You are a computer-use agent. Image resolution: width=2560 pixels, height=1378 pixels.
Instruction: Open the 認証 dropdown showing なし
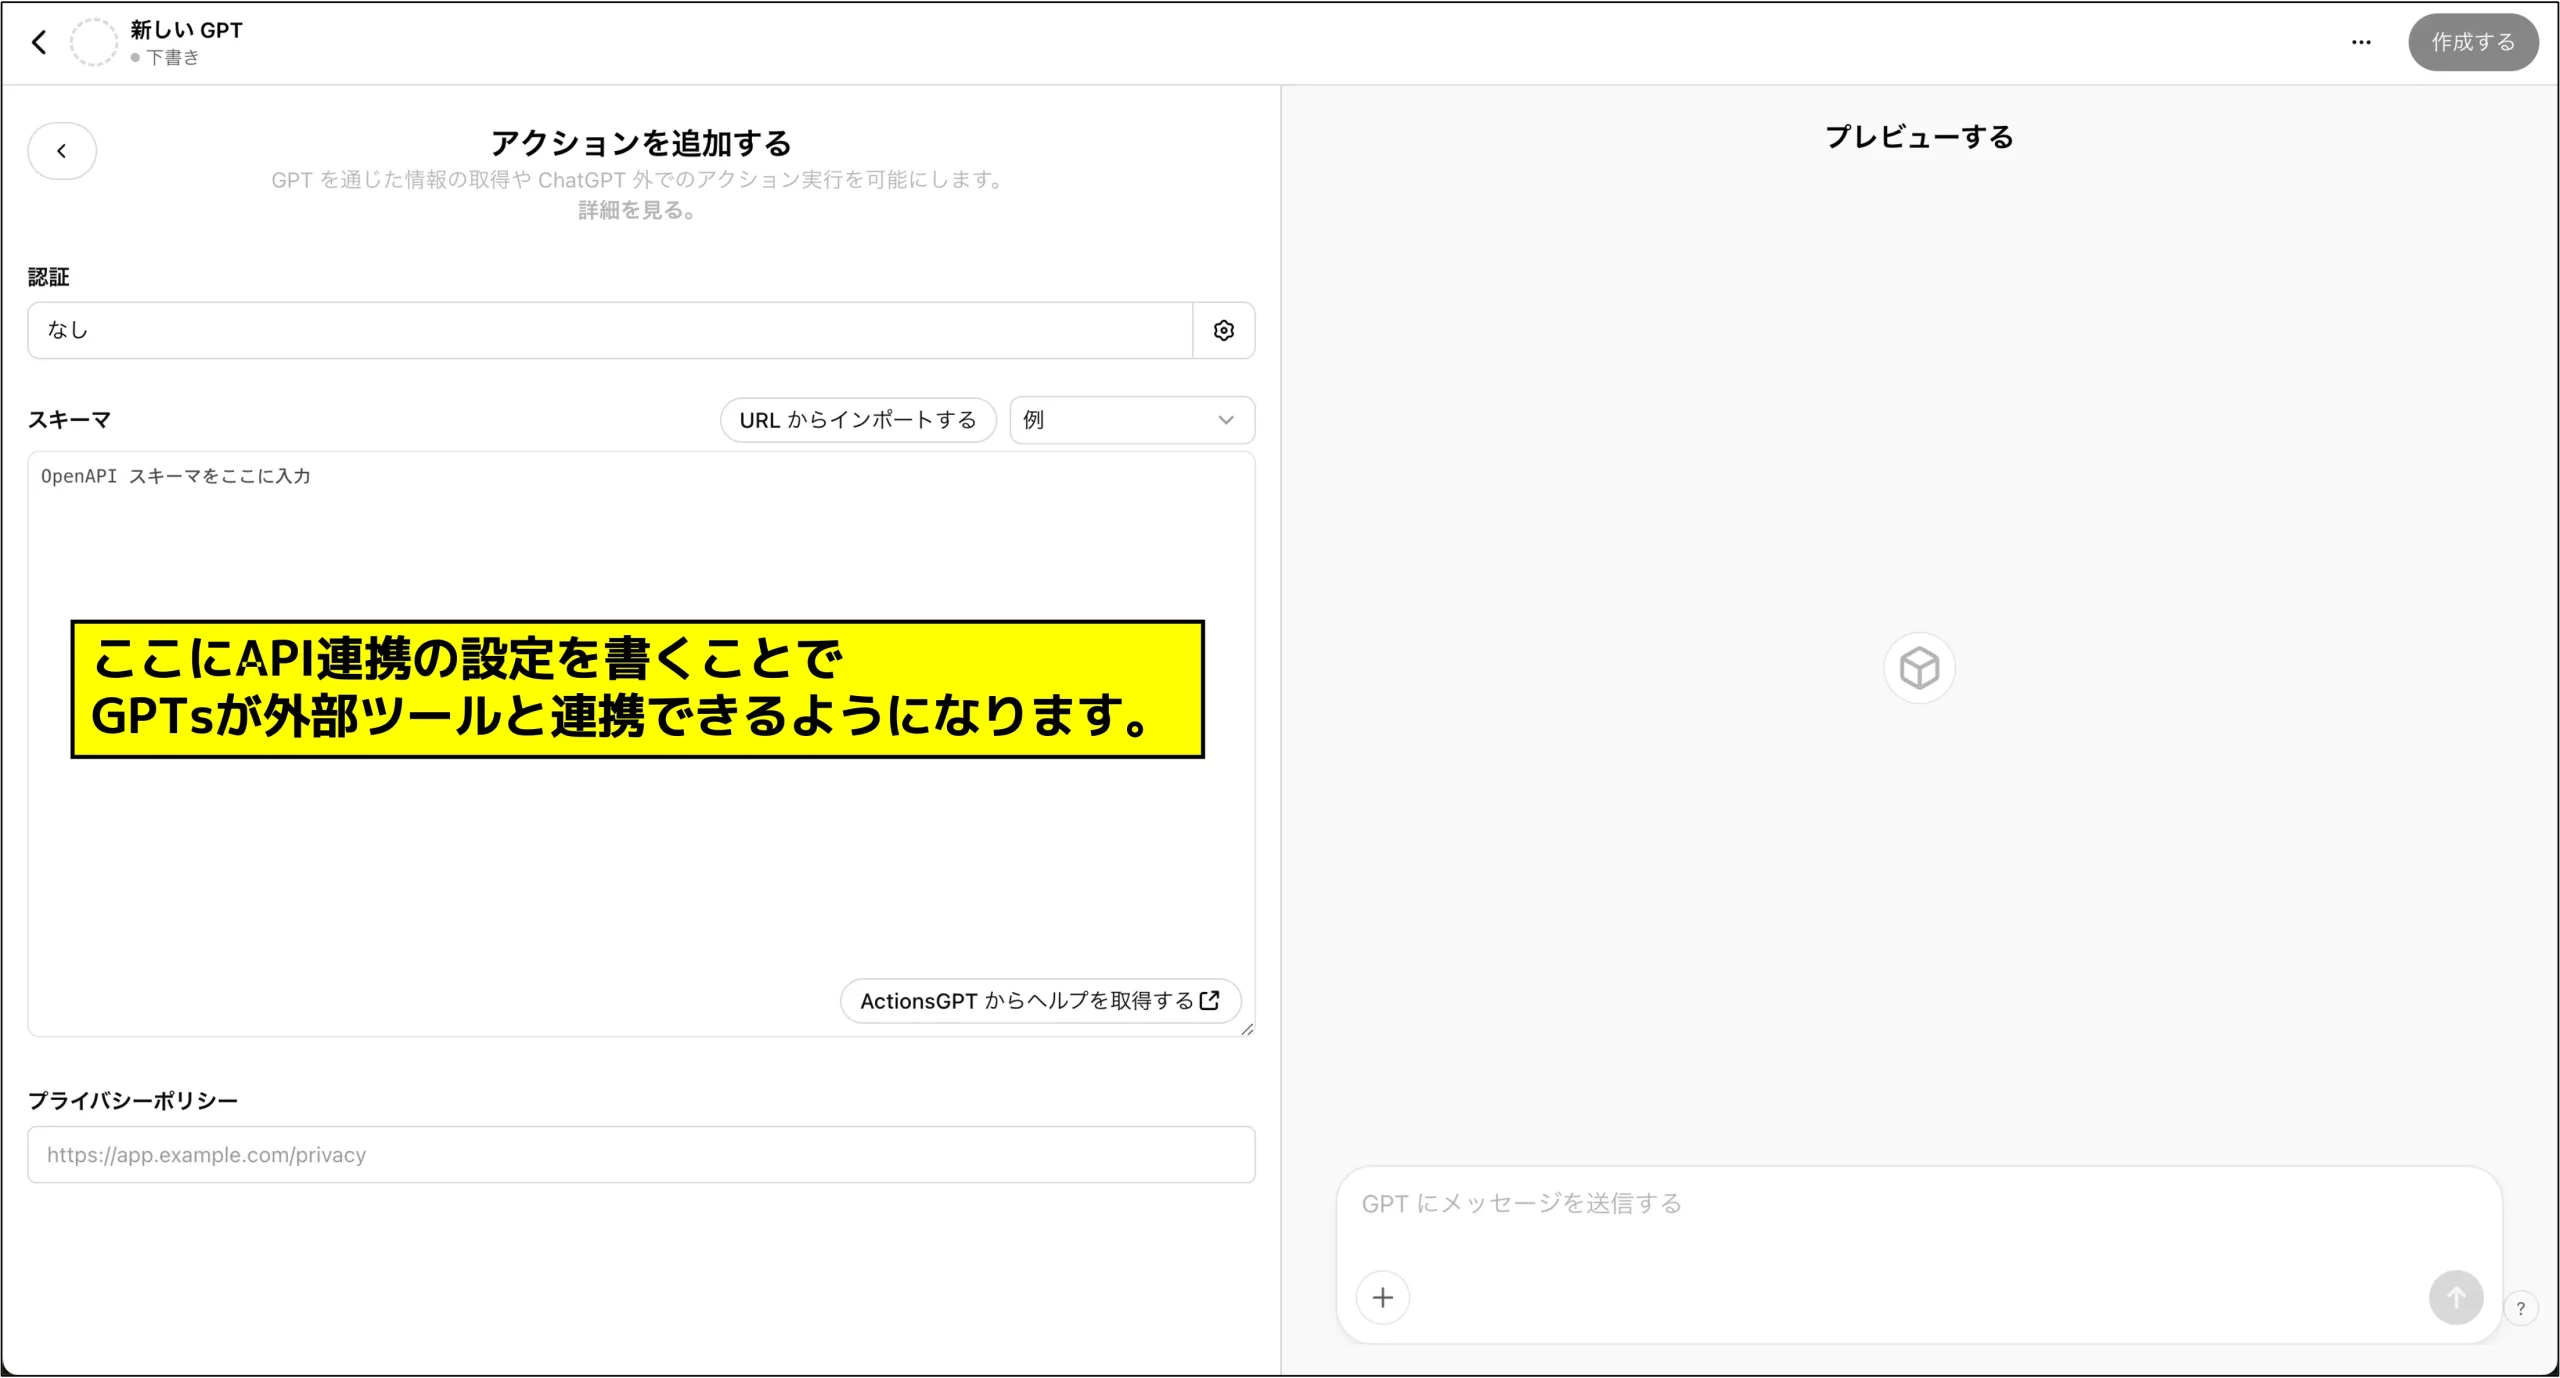[x=610, y=330]
